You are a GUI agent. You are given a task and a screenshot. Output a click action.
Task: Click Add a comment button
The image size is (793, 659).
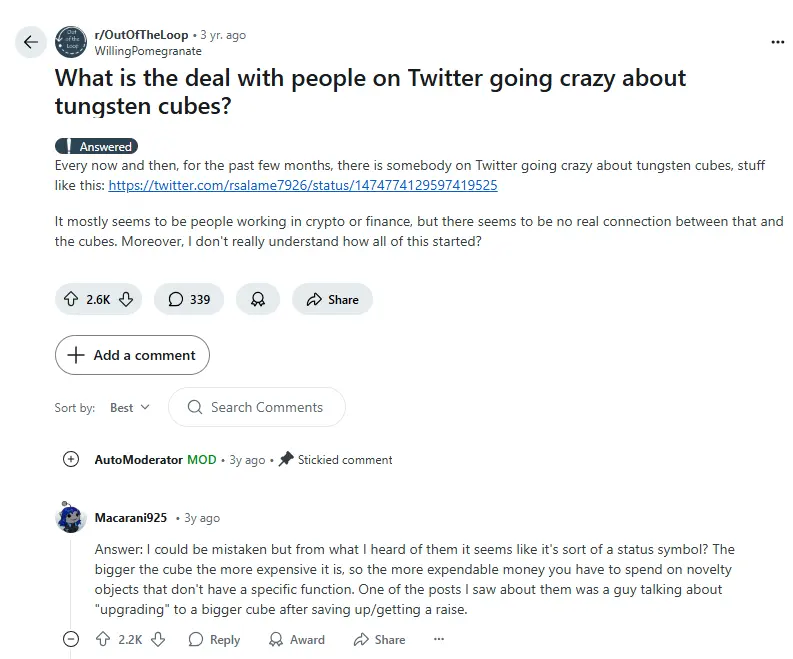coord(132,355)
